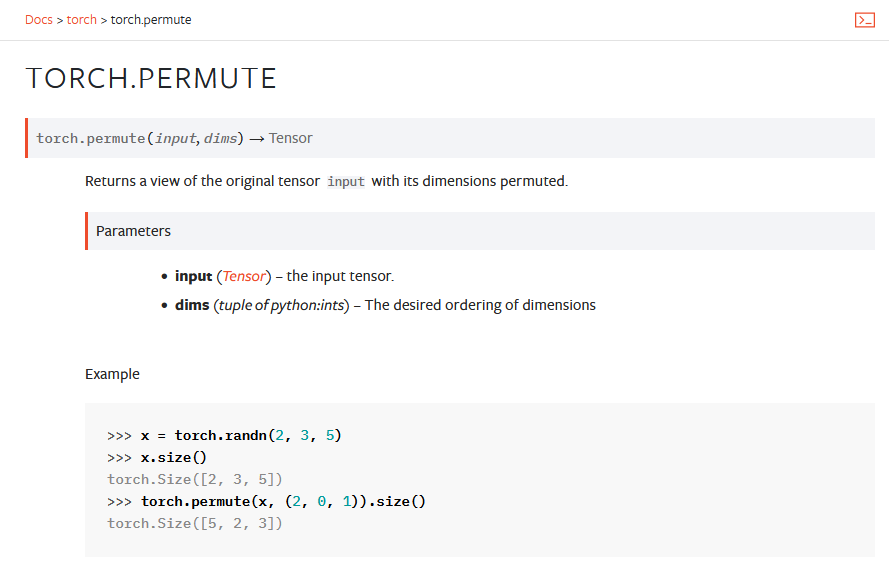
Task: Click the 'tuple of python:ints' type text
Action: tap(281, 305)
